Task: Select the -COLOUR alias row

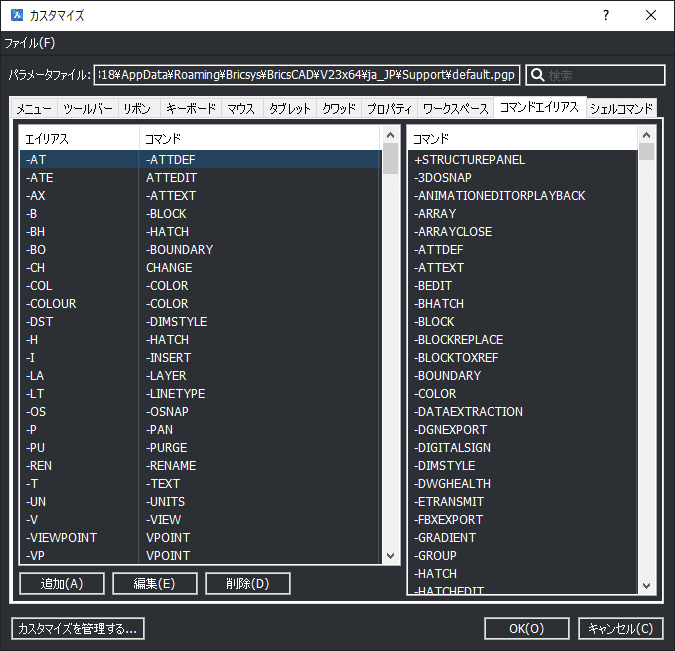Action: pos(200,304)
